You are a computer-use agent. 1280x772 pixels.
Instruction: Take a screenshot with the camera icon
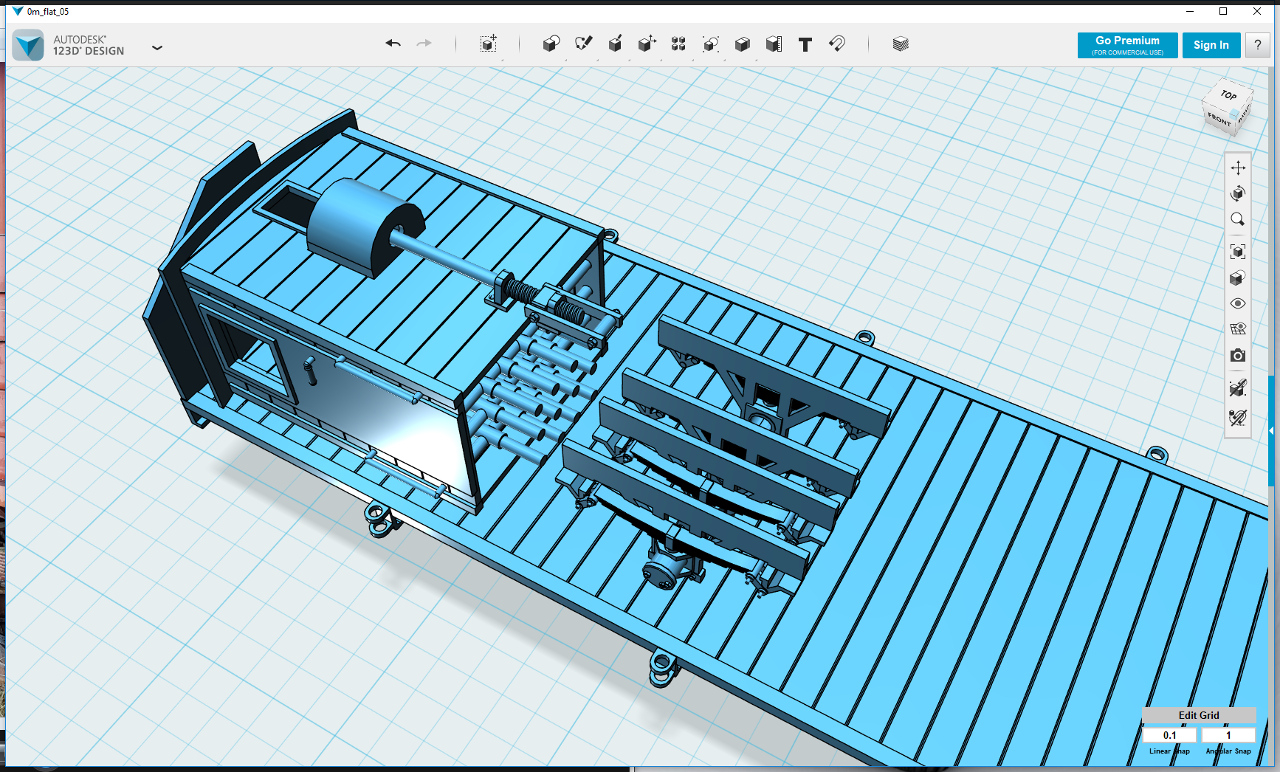1238,355
